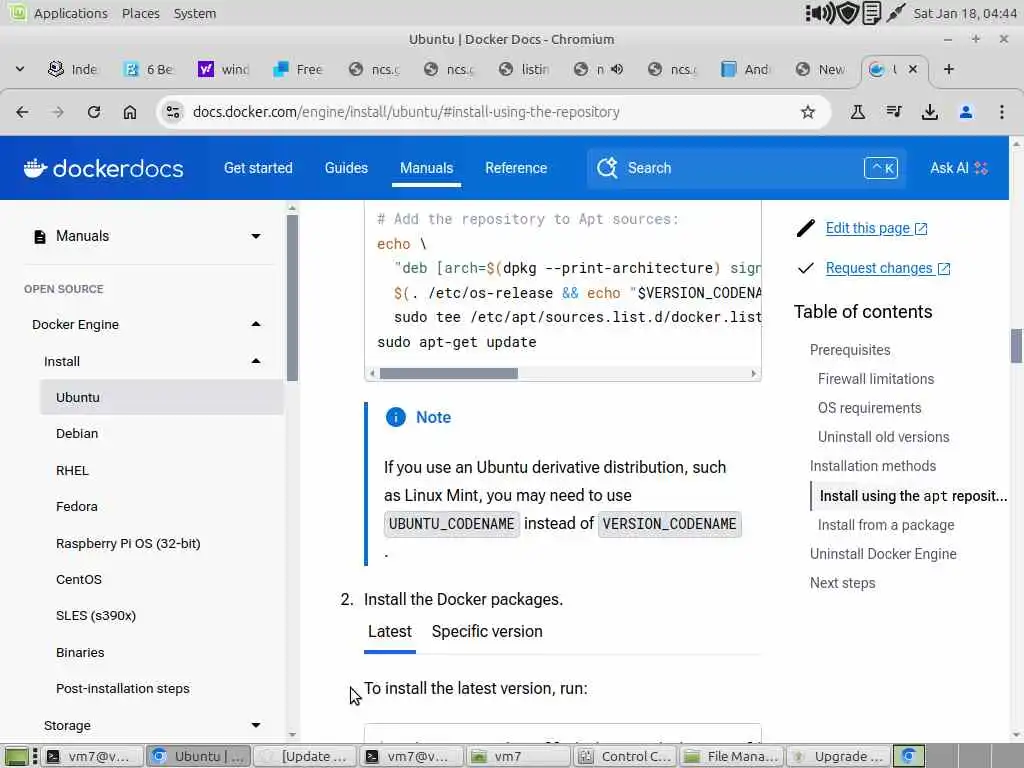Click the clipboard notes tray icon
Image resolution: width=1024 pixels, height=768 pixels.
tap(872, 13)
